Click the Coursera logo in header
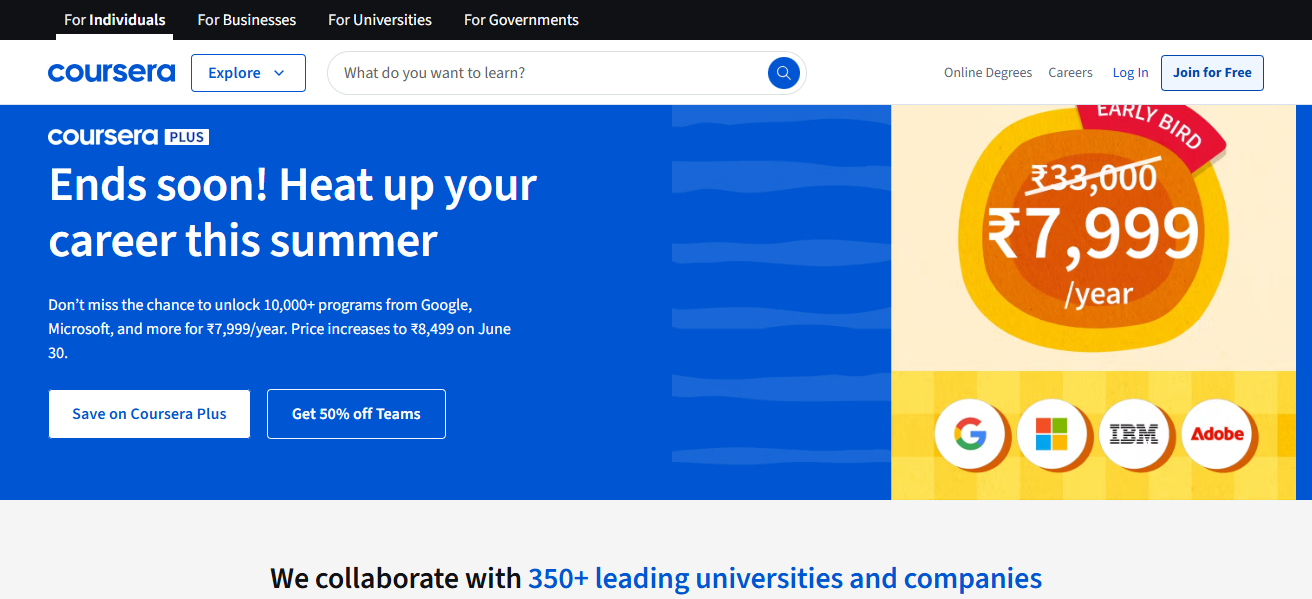This screenshot has height=599, width=1312. pos(111,73)
